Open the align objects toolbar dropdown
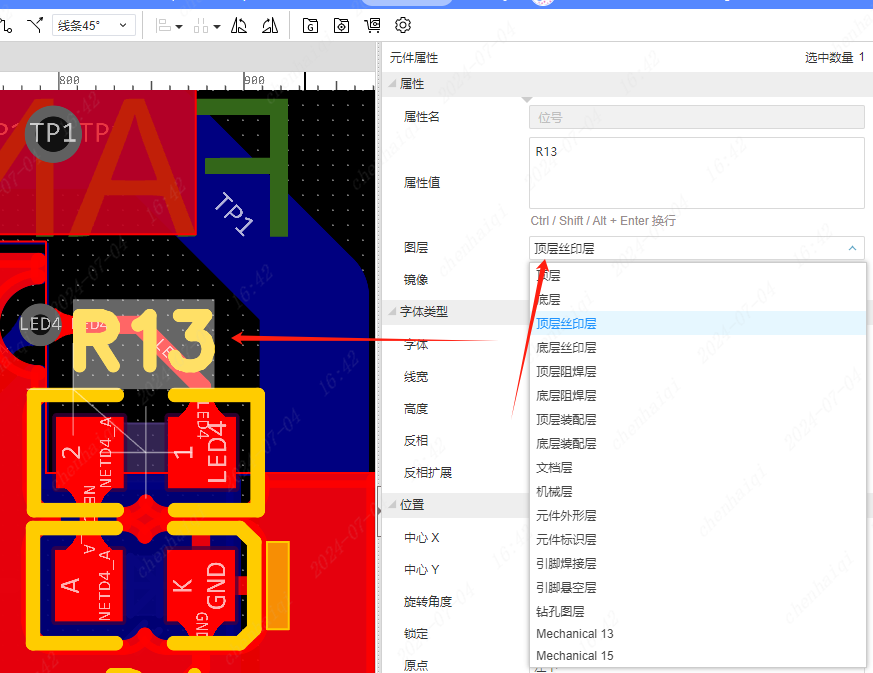873x673 pixels. (x=169, y=25)
